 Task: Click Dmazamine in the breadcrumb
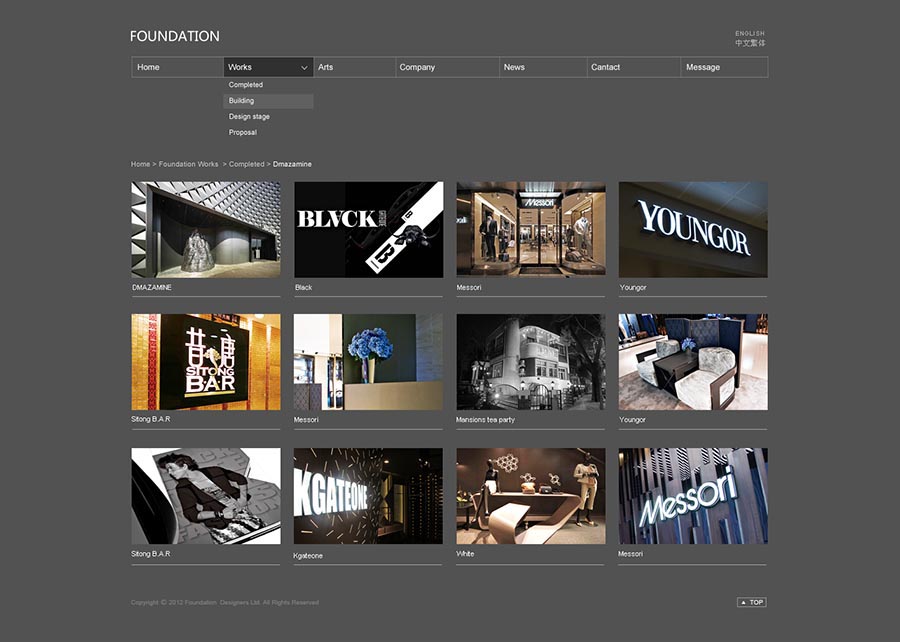tap(292, 164)
